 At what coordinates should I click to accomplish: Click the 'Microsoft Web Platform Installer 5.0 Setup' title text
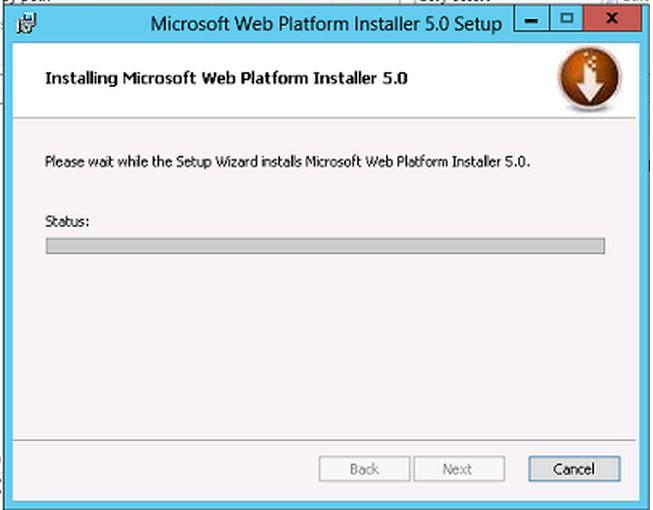click(326, 23)
